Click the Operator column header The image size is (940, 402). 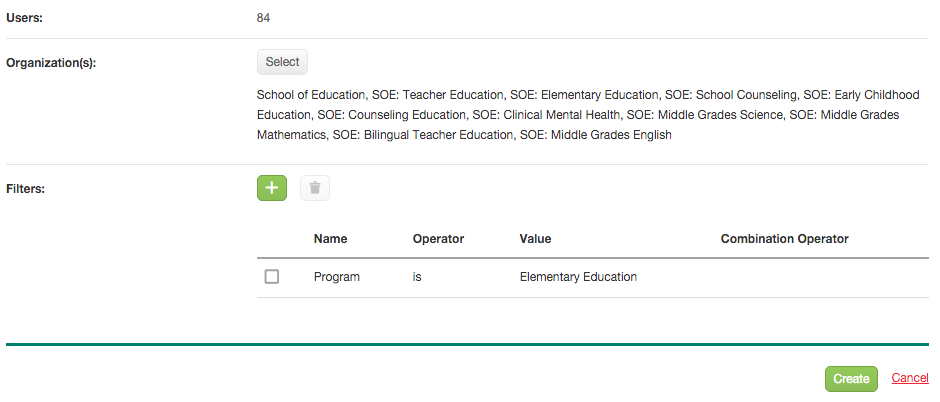(x=438, y=239)
